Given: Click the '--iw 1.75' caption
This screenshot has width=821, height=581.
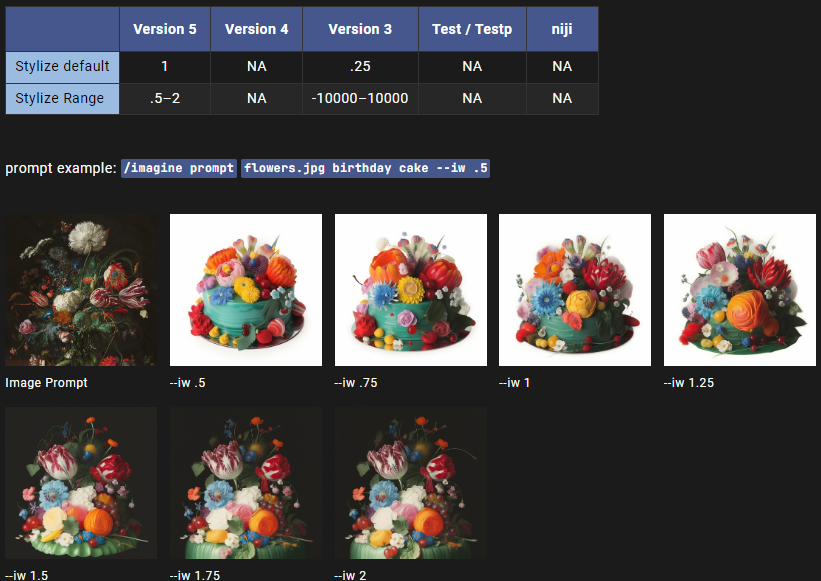Looking at the screenshot, I should tap(195, 575).
